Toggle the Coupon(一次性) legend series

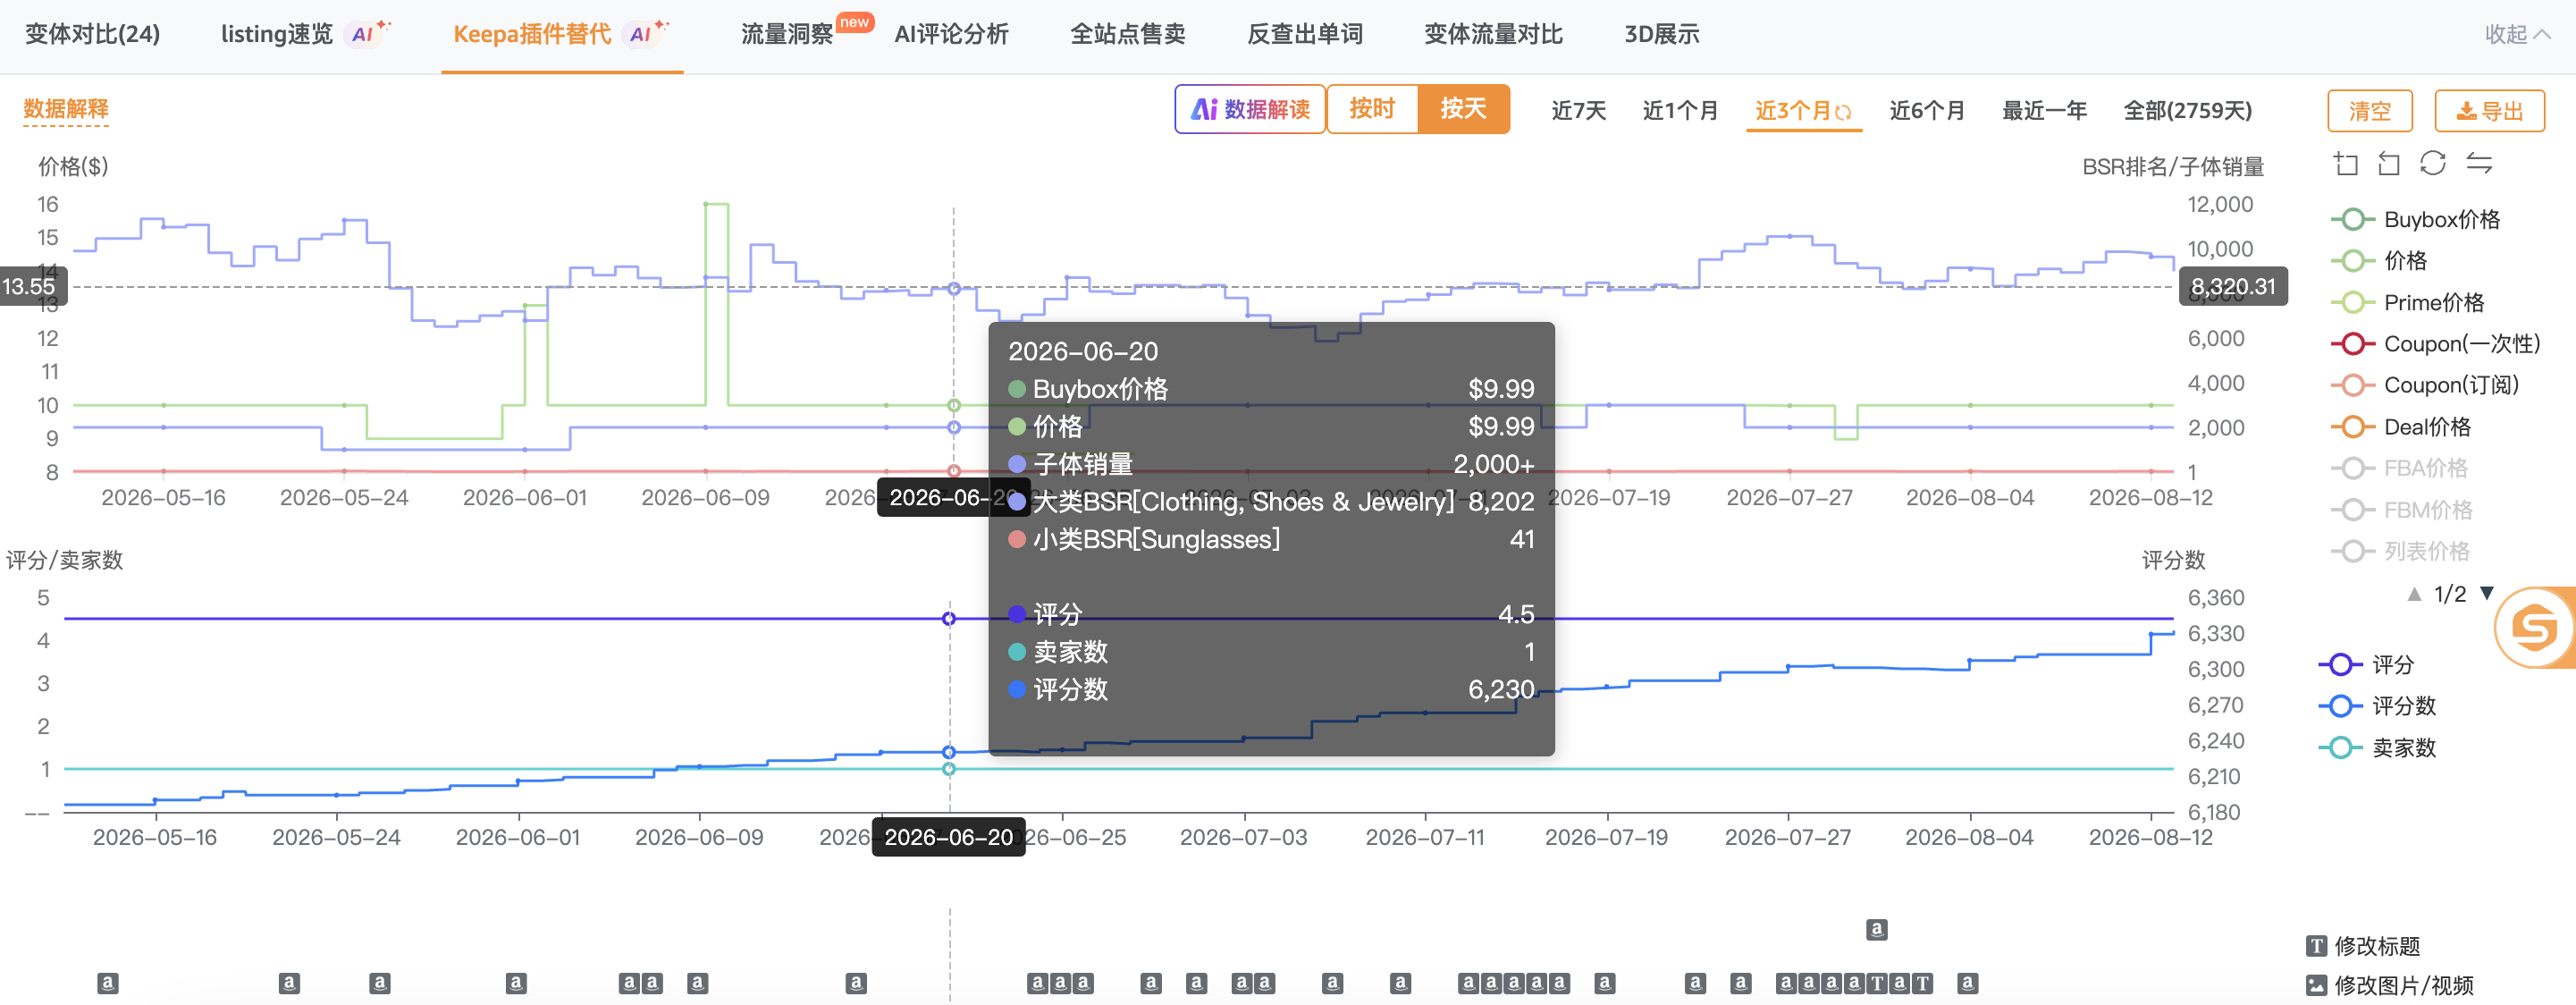click(x=2435, y=344)
